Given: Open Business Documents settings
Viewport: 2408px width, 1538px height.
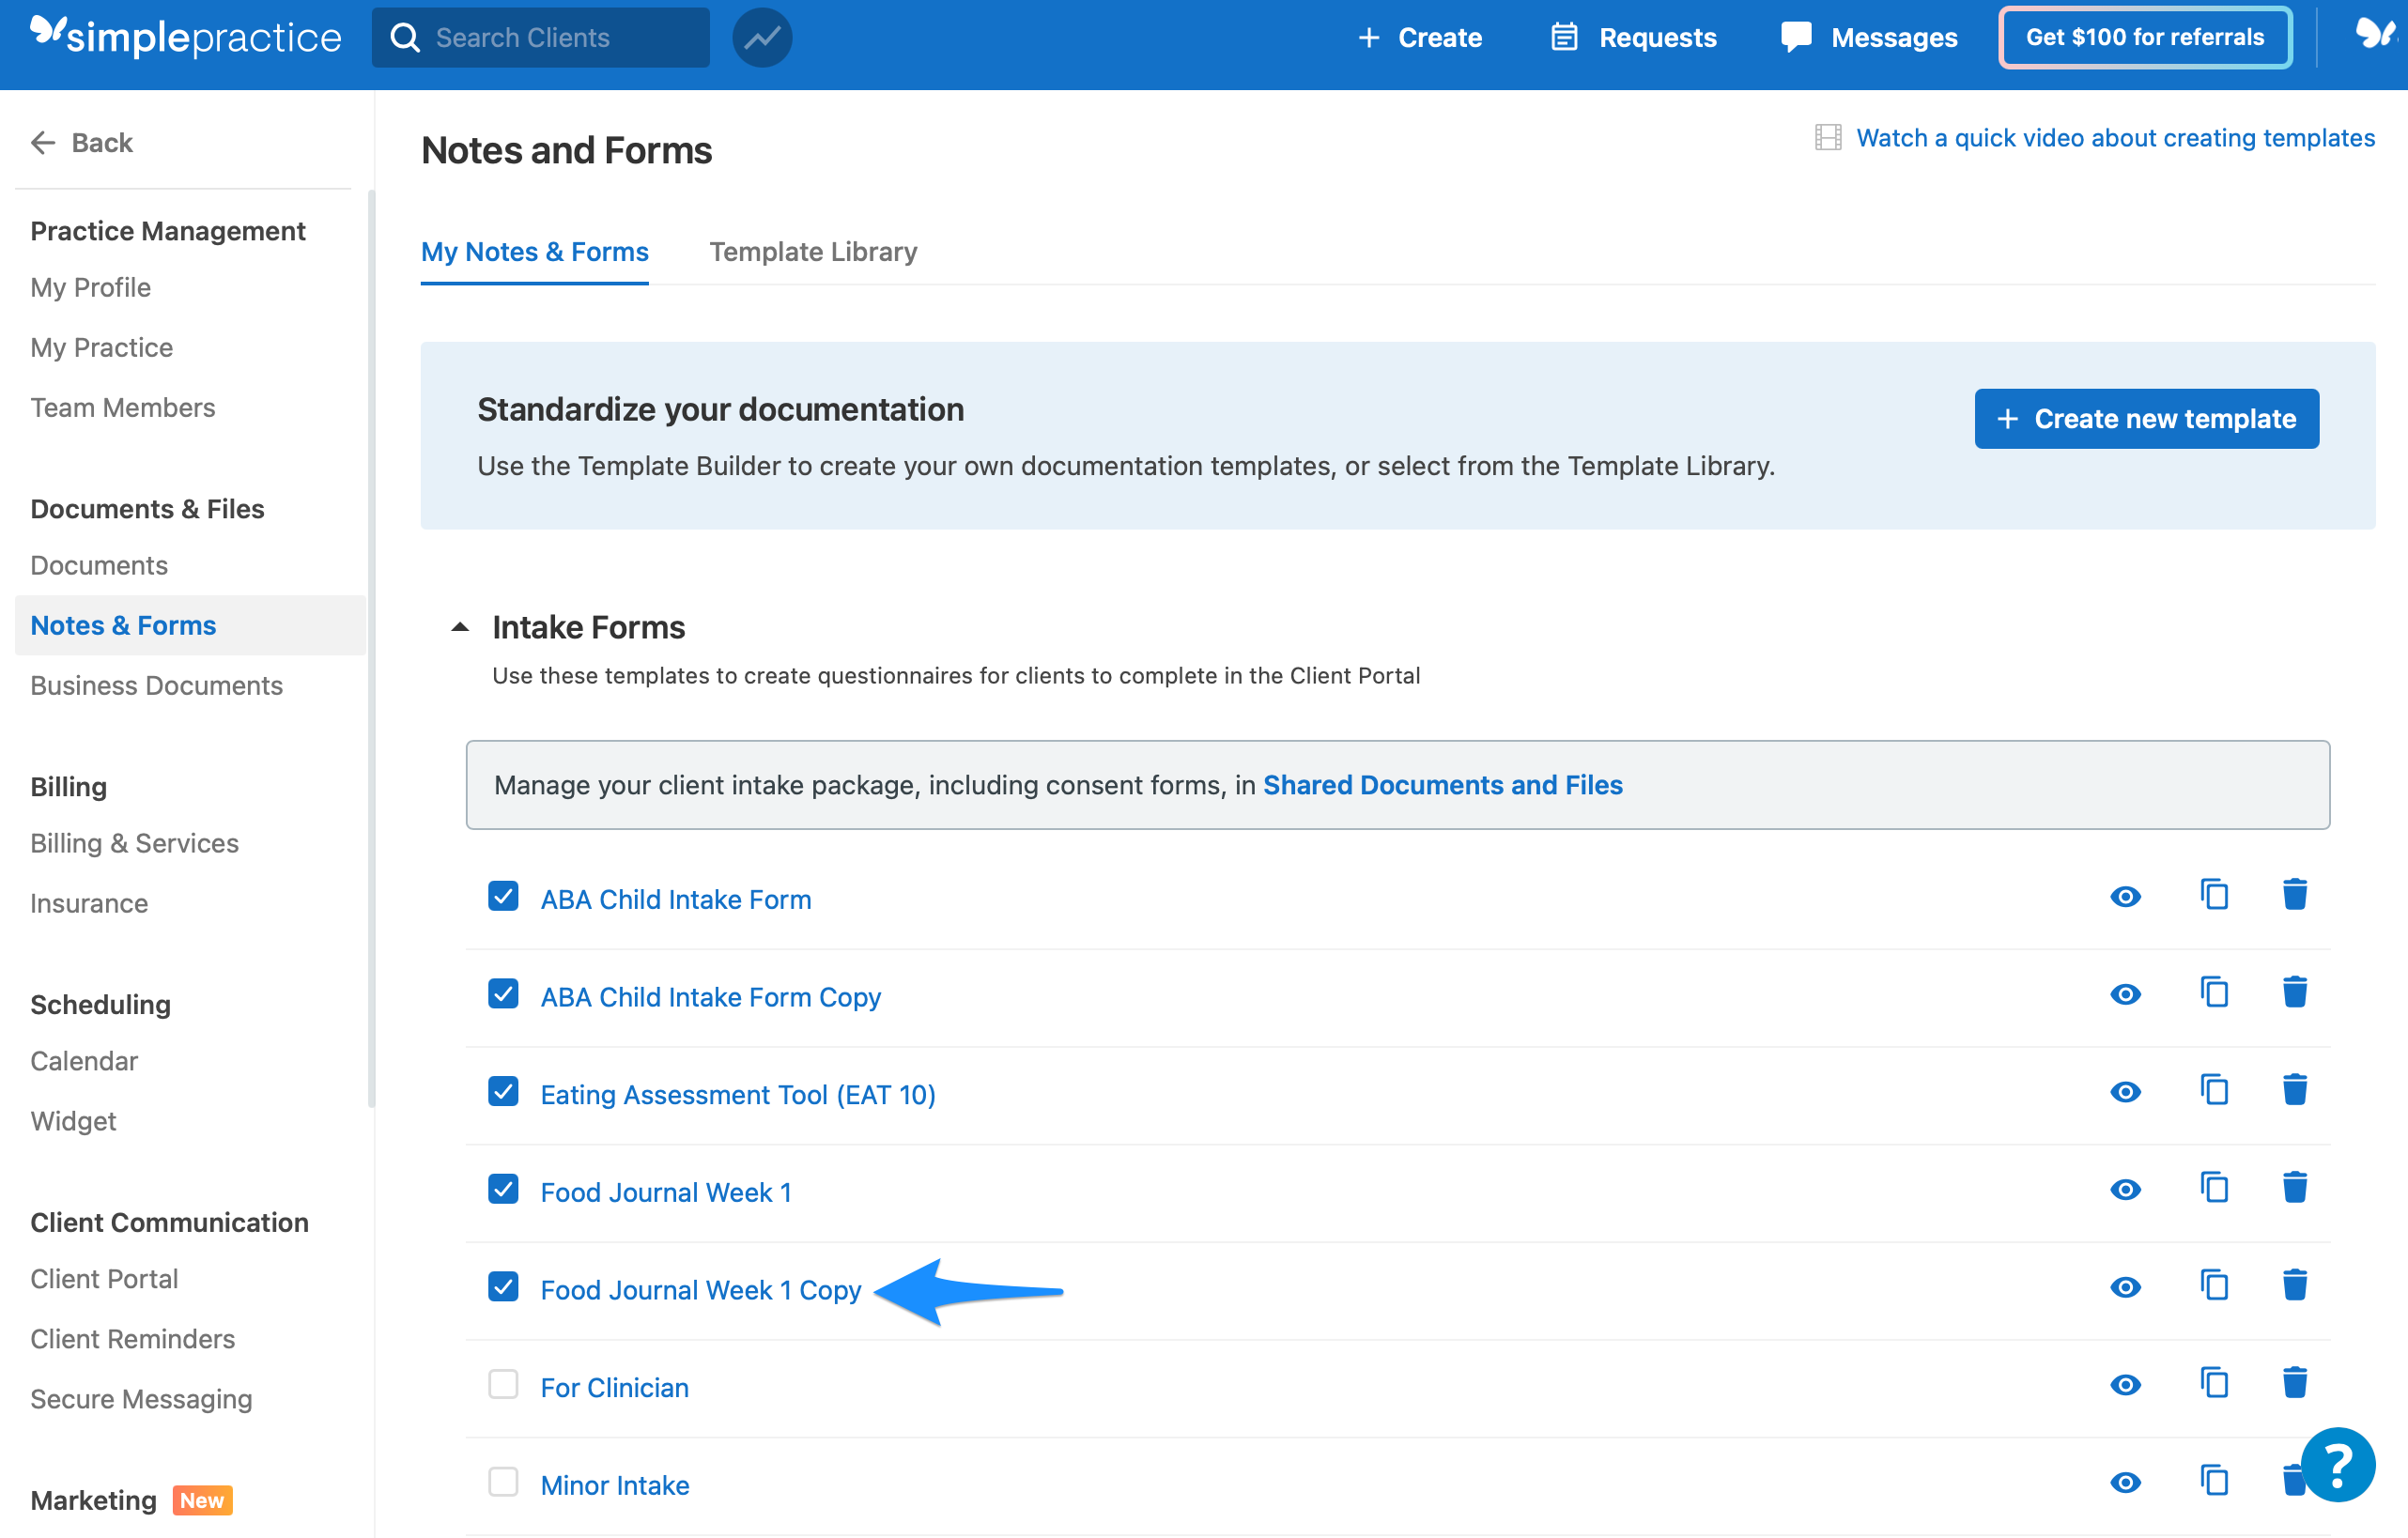Looking at the screenshot, I should pyautogui.click(x=157, y=686).
